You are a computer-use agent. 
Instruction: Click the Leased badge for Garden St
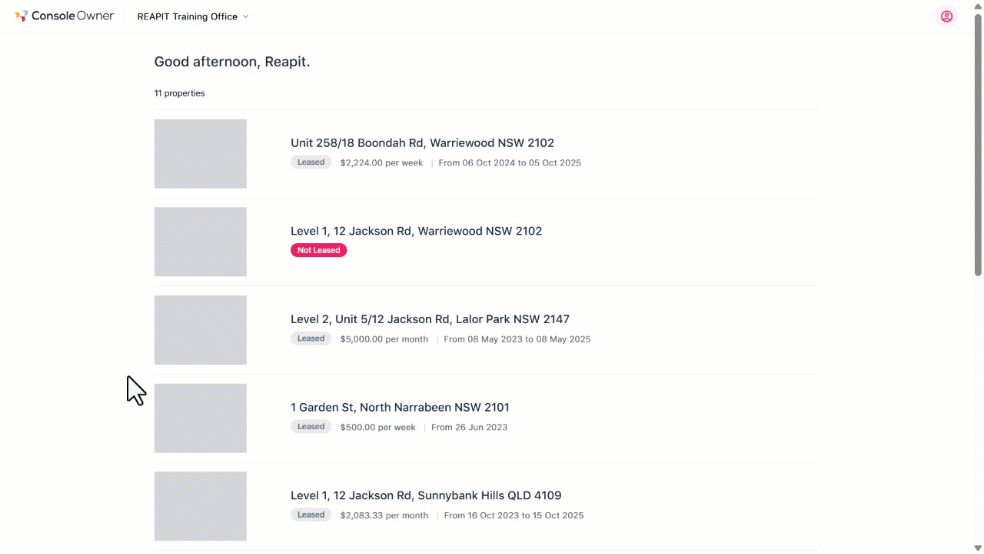click(x=311, y=427)
